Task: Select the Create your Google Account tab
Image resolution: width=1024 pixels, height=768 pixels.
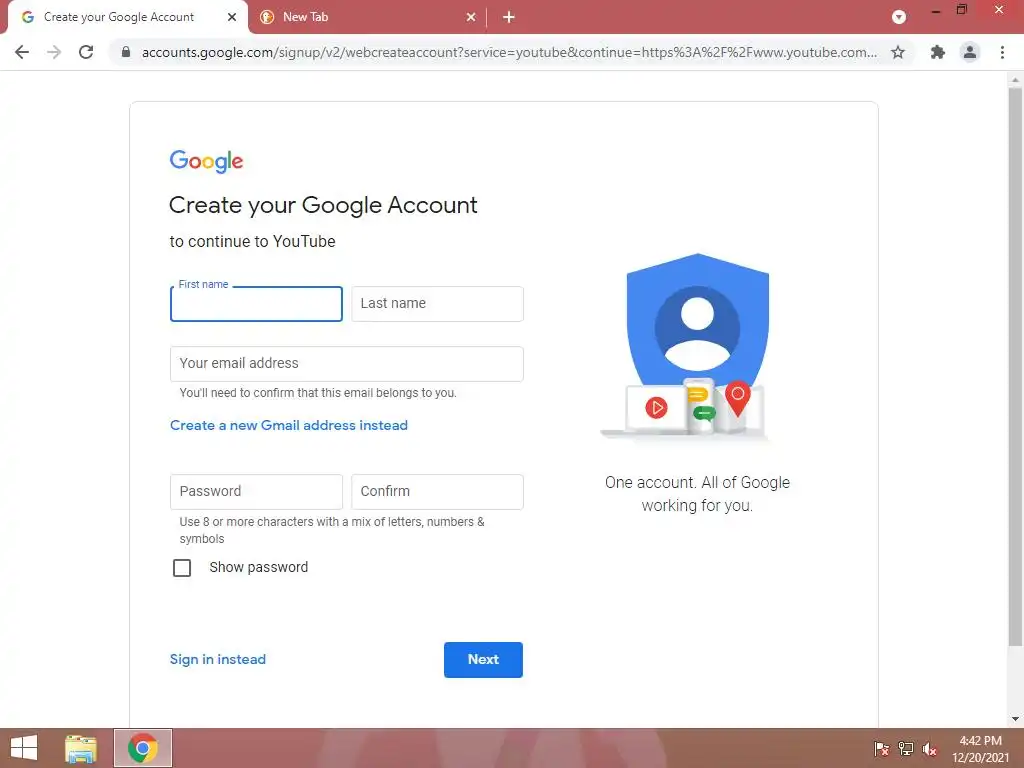Action: point(127,17)
